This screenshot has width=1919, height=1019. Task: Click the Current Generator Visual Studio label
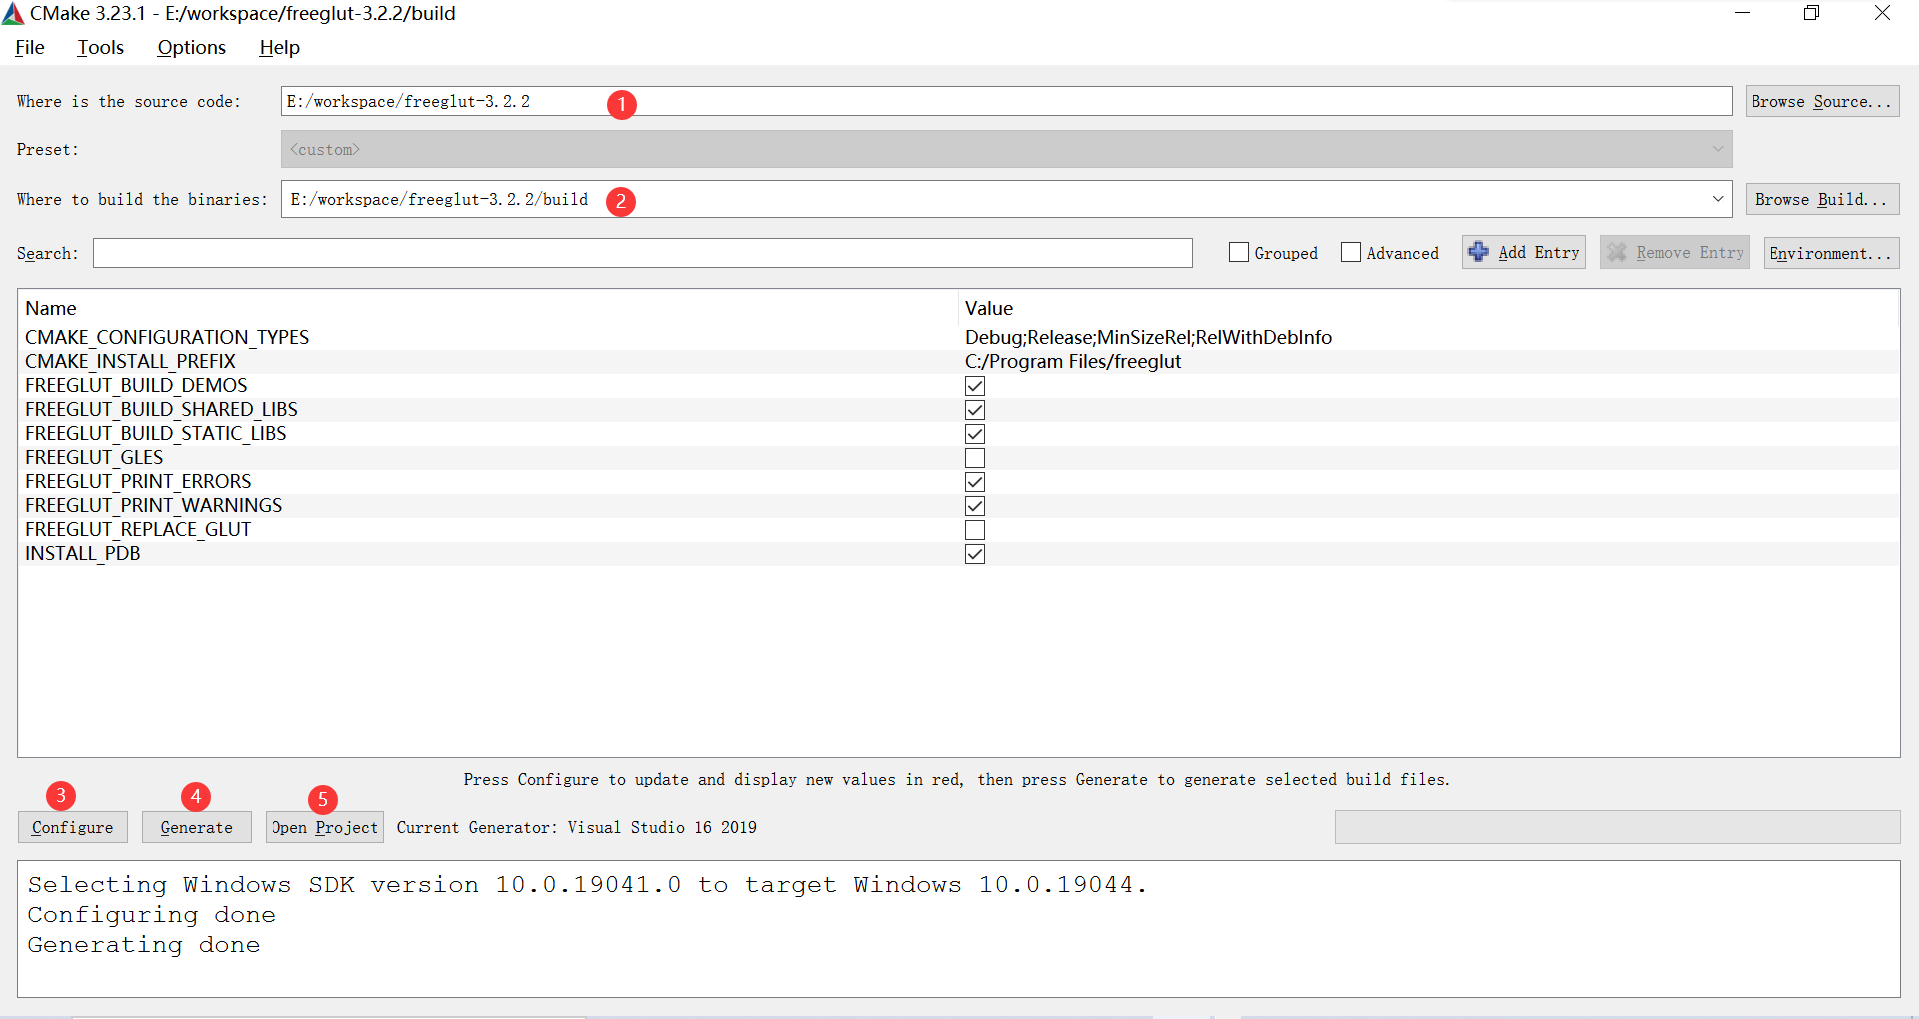pyautogui.click(x=576, y=827)
